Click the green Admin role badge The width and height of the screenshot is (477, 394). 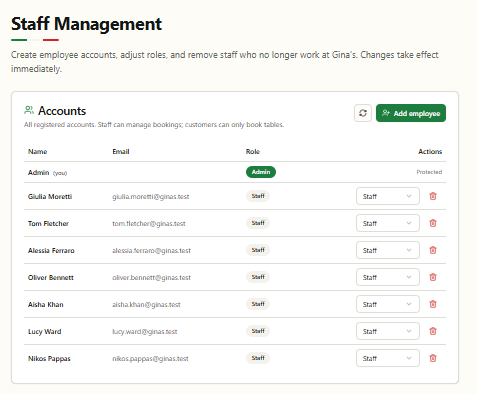(261, 172)
